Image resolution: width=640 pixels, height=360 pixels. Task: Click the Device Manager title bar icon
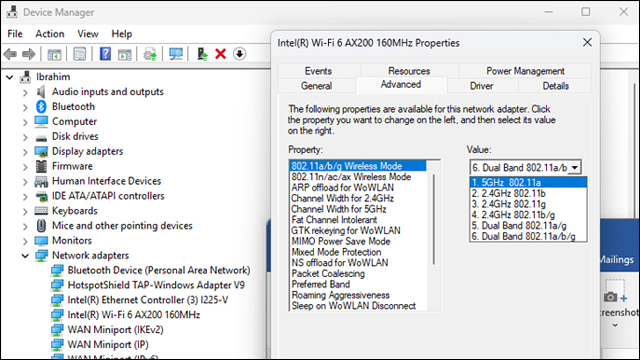click(x=12, y=12)
